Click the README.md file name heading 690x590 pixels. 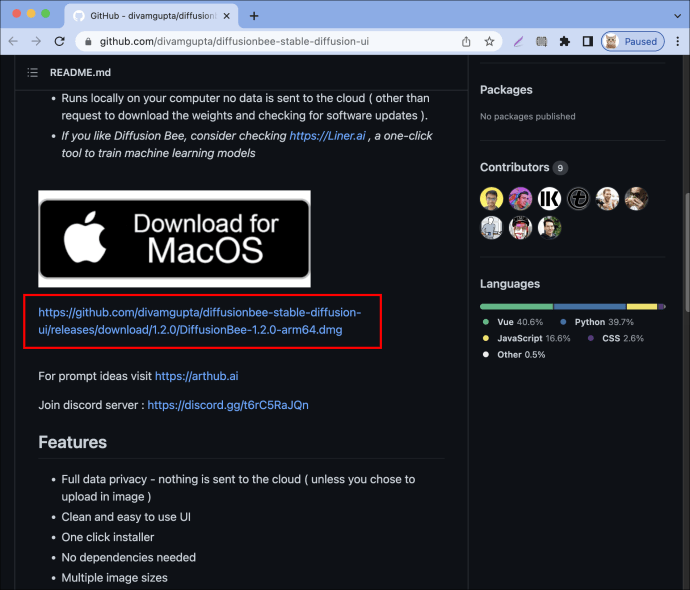pyautogui.click(x=80, y=73)
